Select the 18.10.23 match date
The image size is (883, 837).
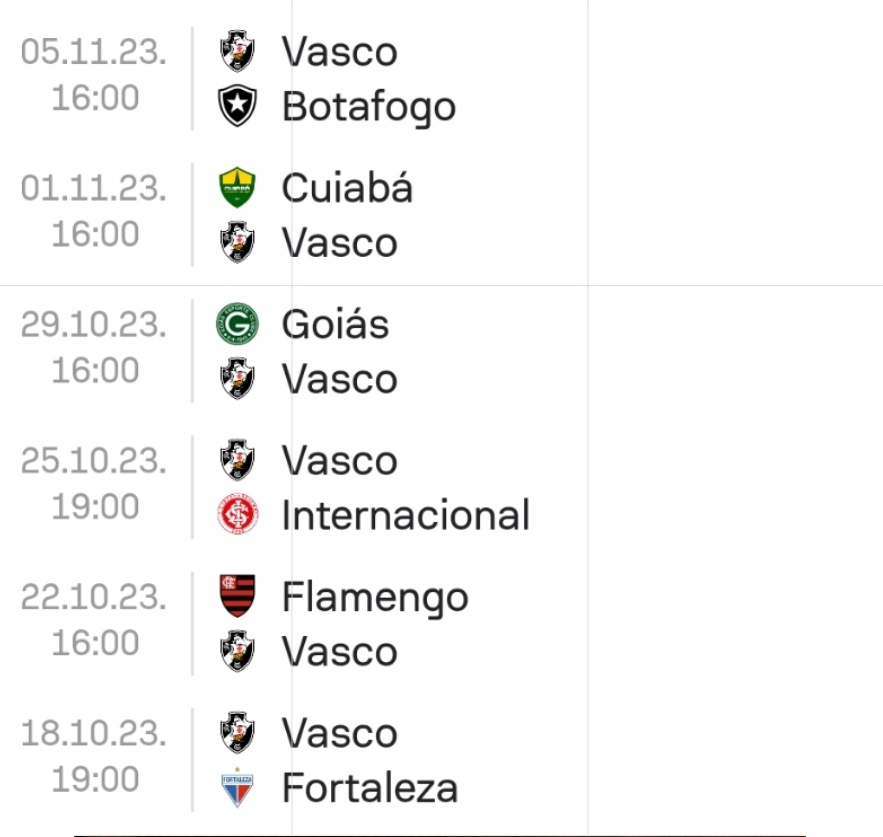click(94, 733)
